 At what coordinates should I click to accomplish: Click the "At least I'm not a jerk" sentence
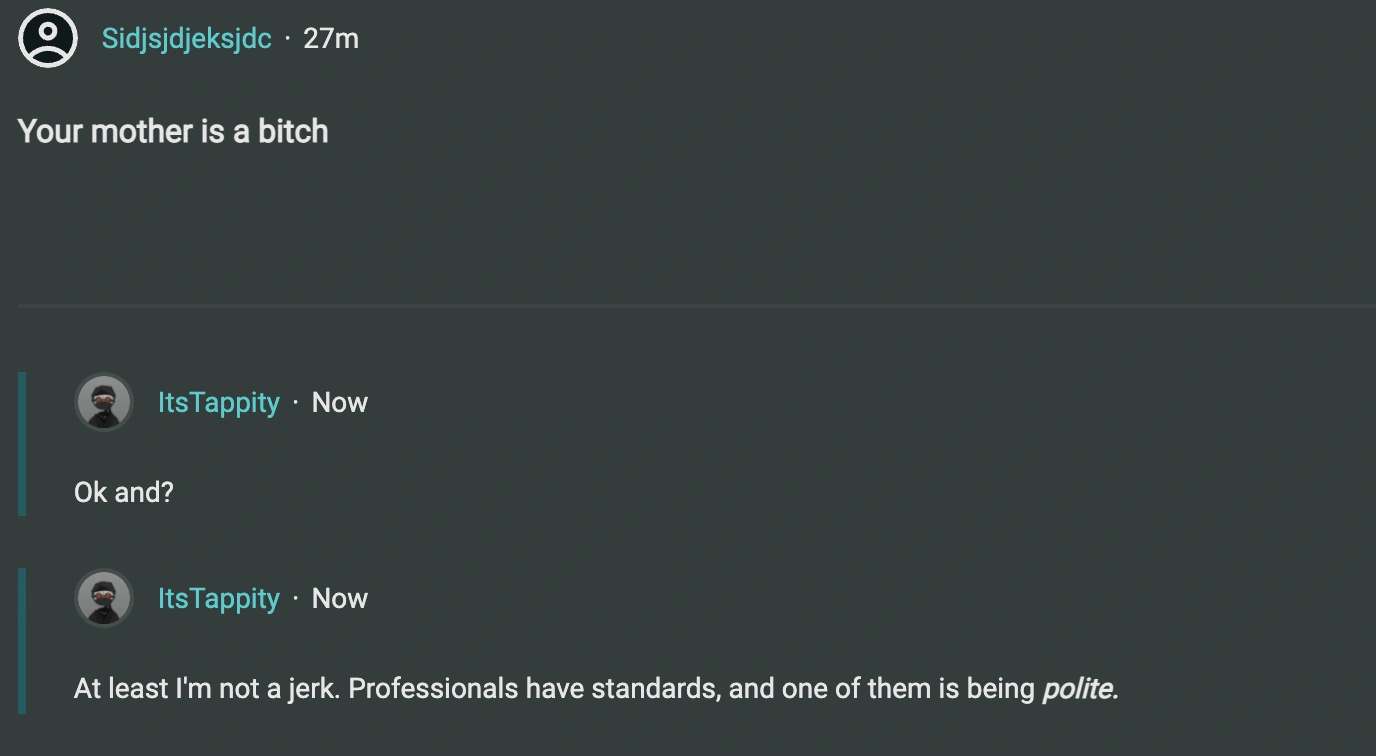(x=208, y=688)
